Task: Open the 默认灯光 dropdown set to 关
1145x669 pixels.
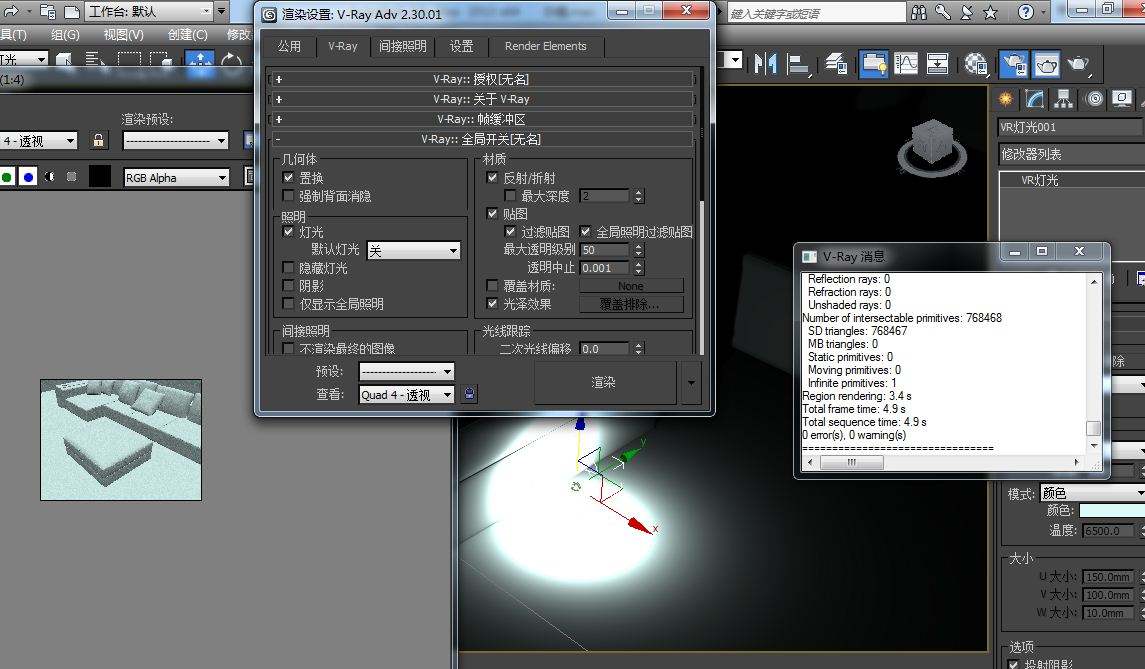Action: point(413,251)
